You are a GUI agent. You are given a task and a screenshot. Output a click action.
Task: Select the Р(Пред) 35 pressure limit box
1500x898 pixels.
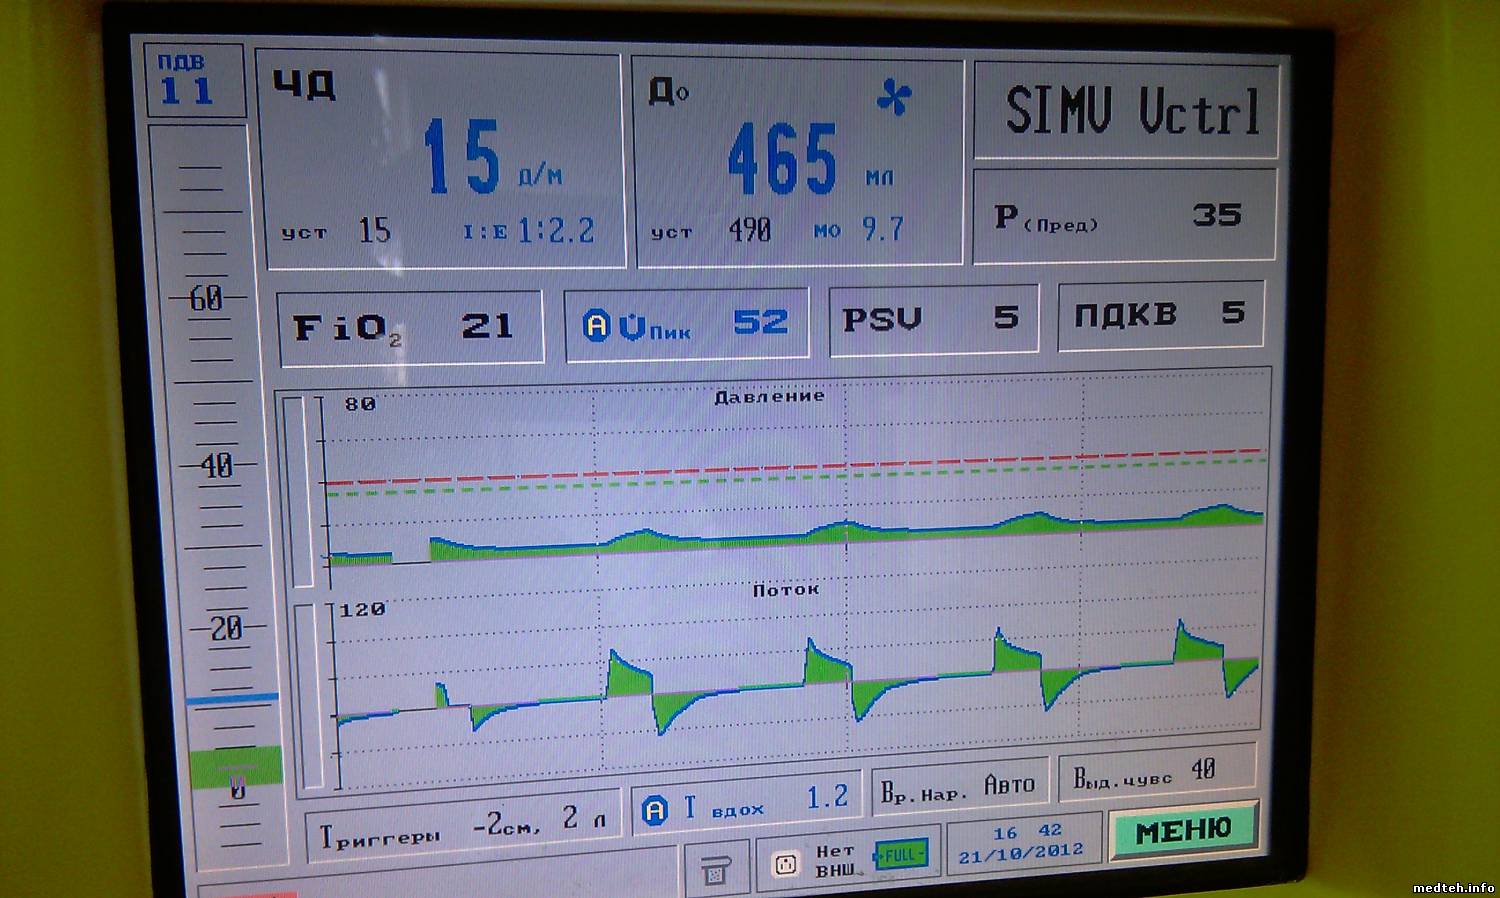point(1124,217)
